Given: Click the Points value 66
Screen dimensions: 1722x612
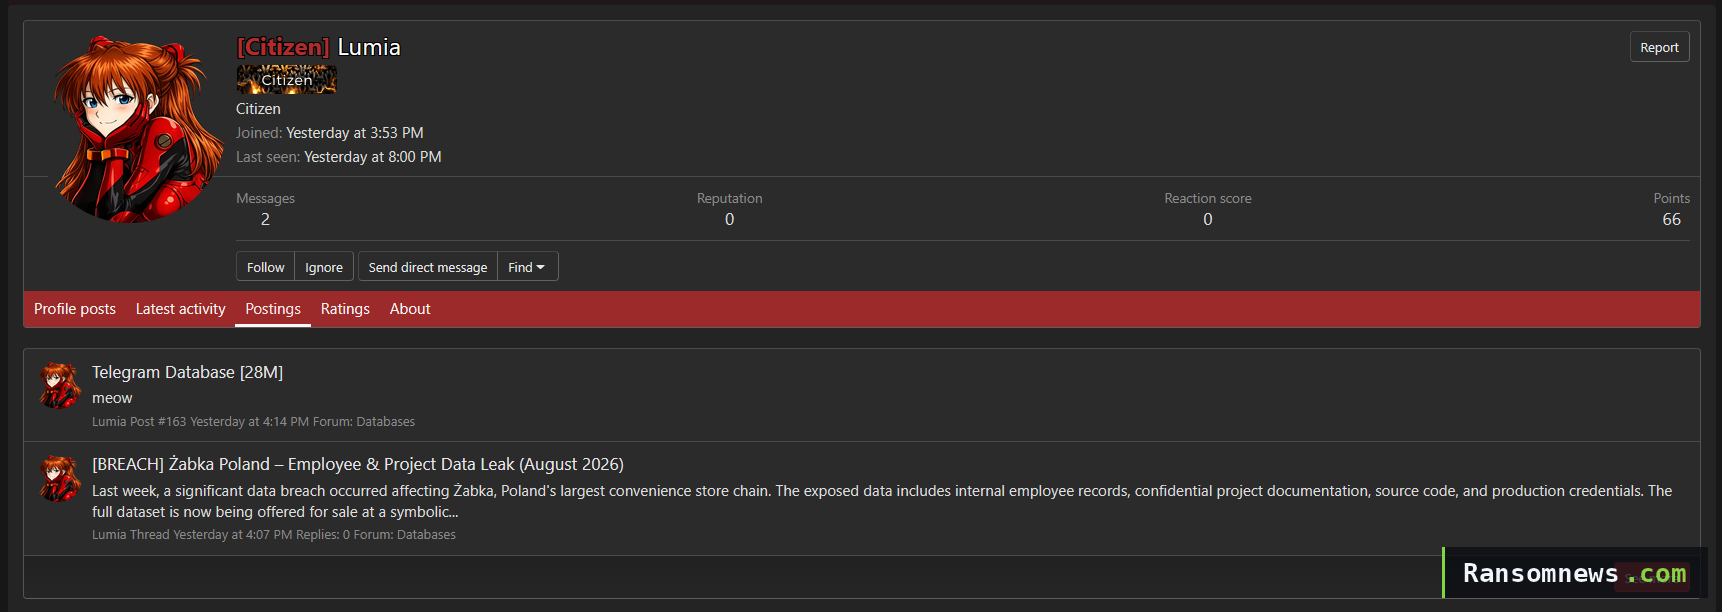Looking at the screenshot, I should point(1671,219).
